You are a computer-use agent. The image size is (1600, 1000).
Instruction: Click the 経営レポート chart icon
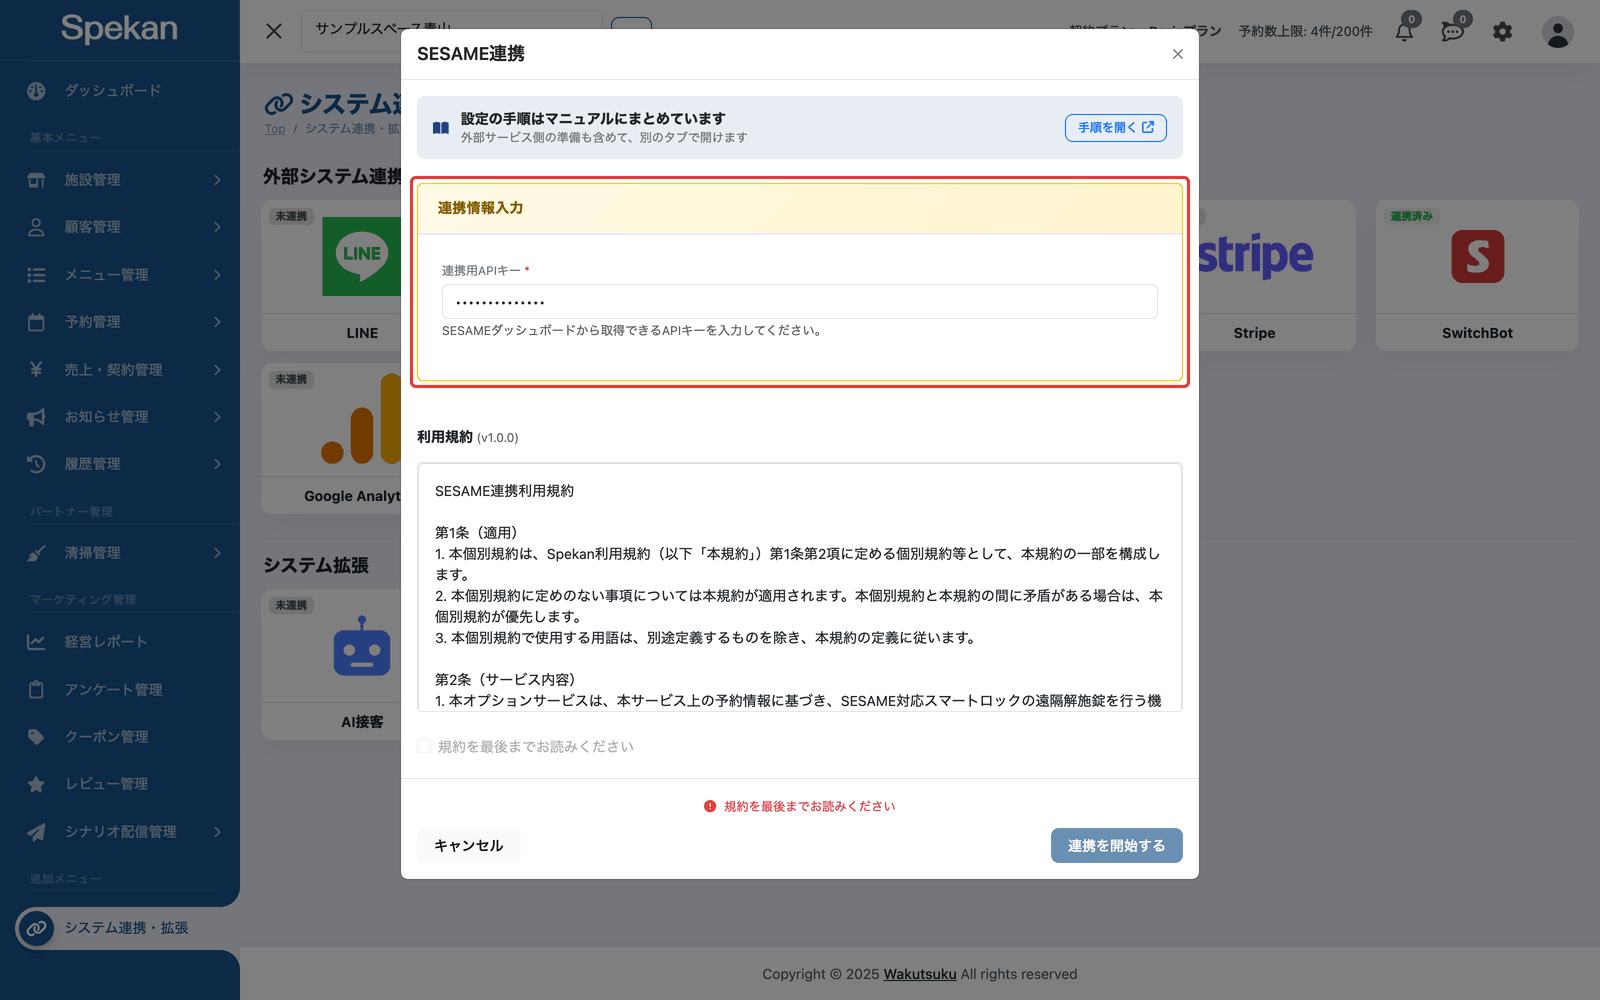[x=36, y=642]
